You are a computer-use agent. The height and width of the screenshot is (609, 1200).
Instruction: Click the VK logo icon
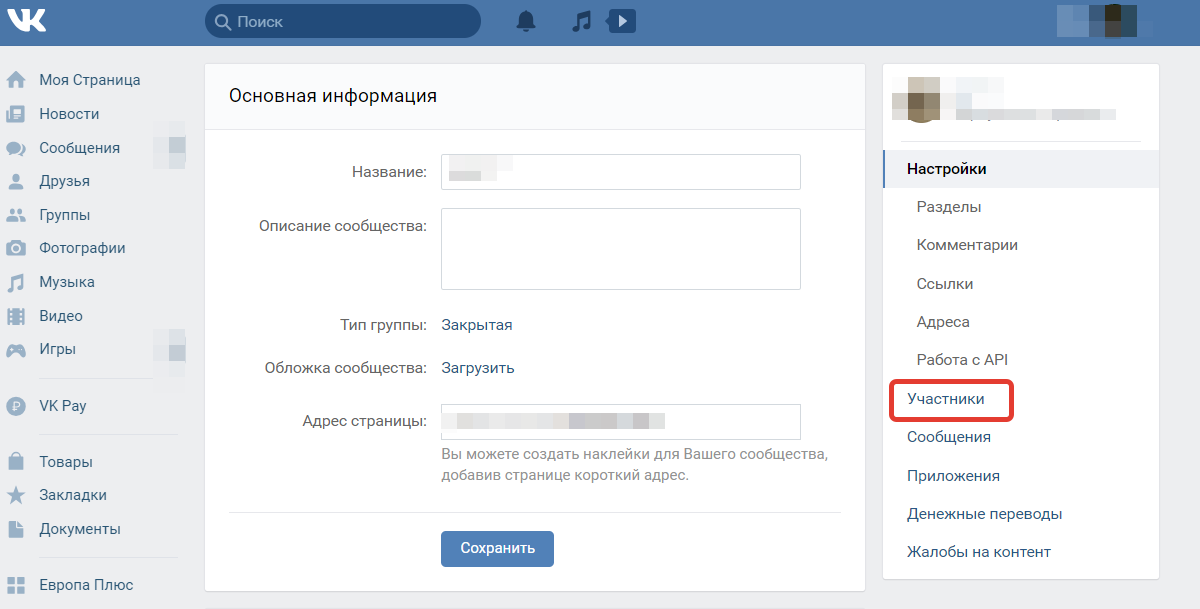[25, 20]
